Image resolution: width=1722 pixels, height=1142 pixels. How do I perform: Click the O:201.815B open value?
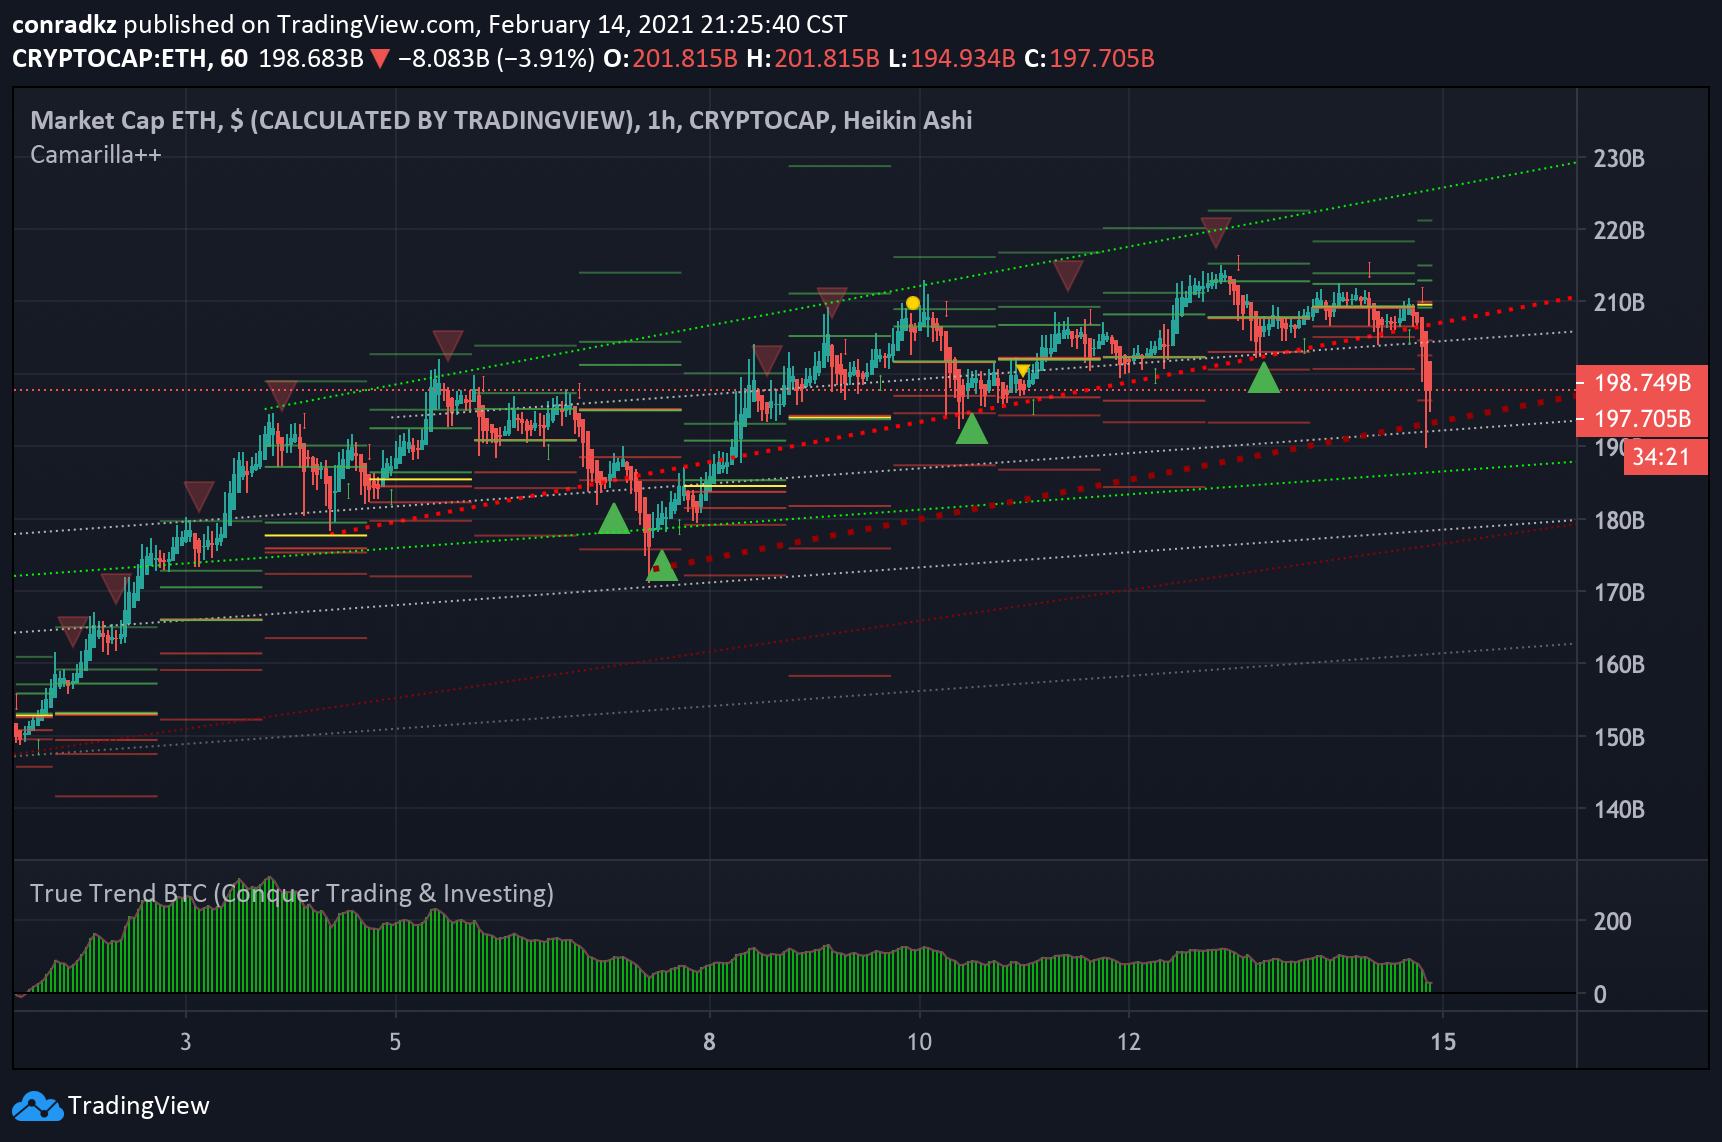point(670,59)
